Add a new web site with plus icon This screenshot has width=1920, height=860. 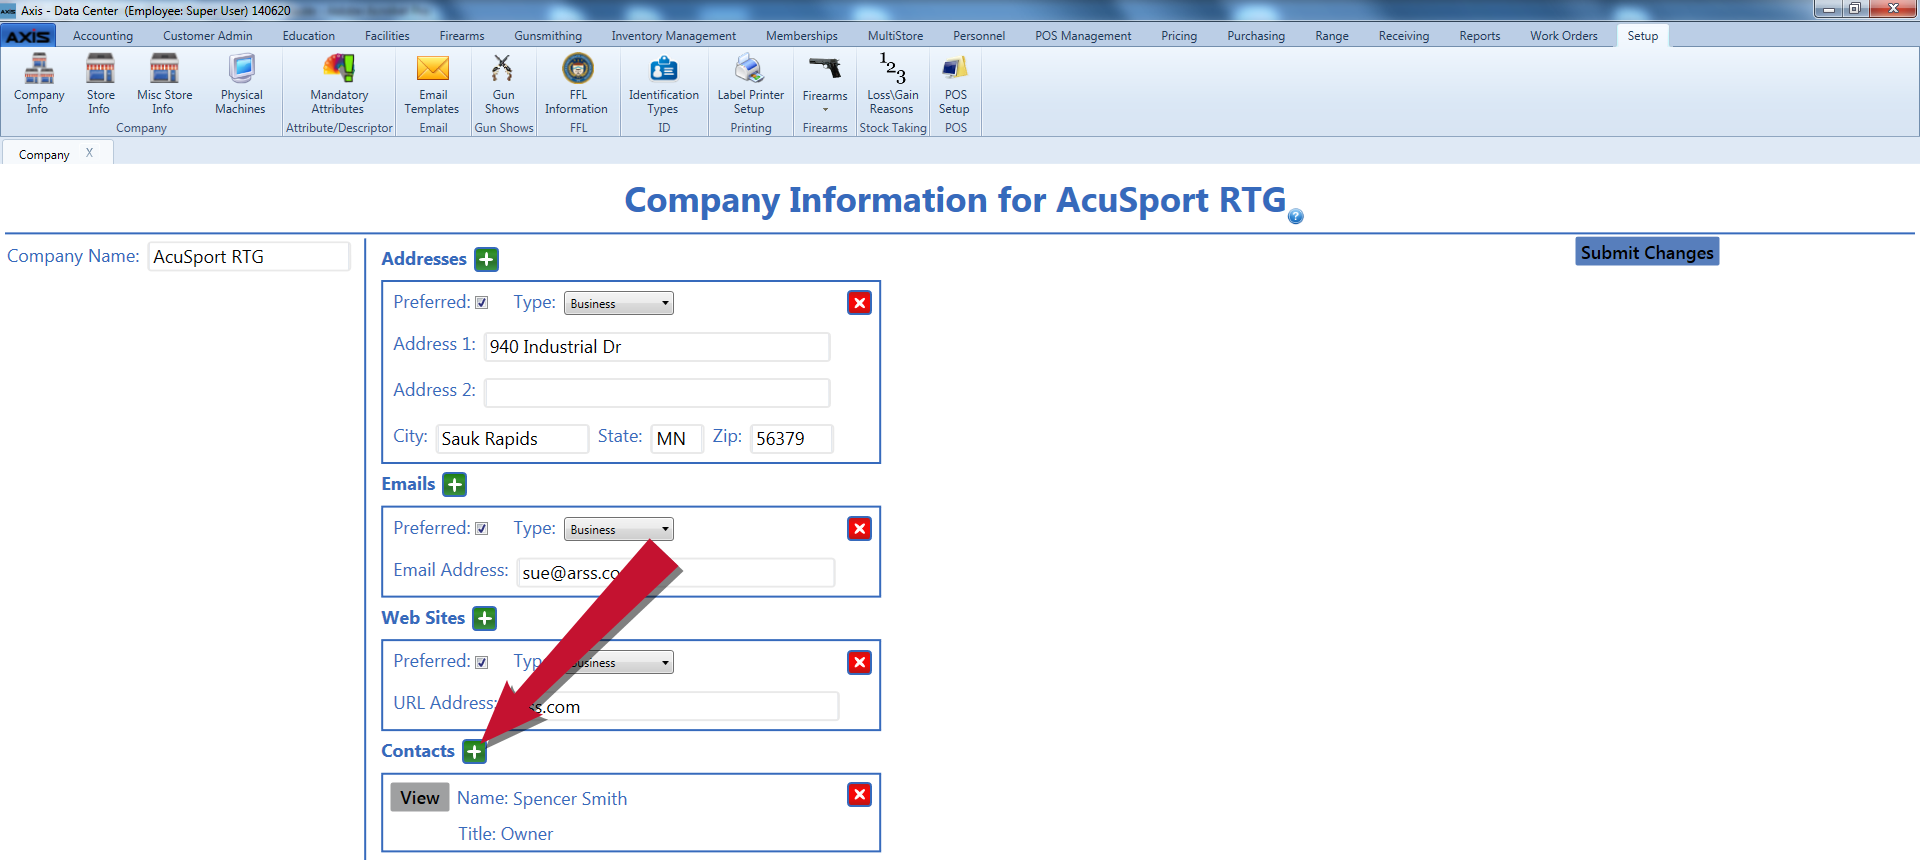484,619
